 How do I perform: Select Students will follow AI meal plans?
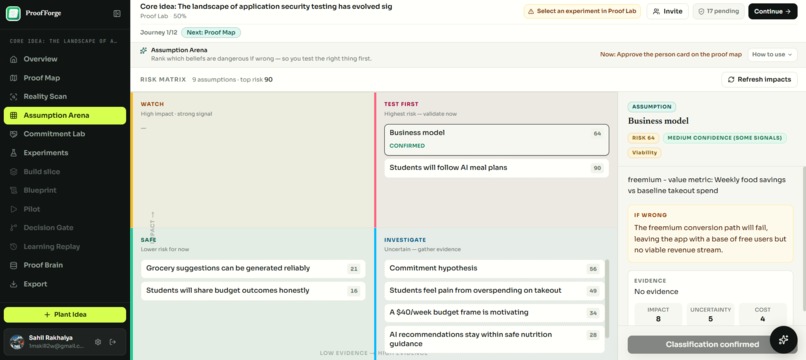[496, 168]
